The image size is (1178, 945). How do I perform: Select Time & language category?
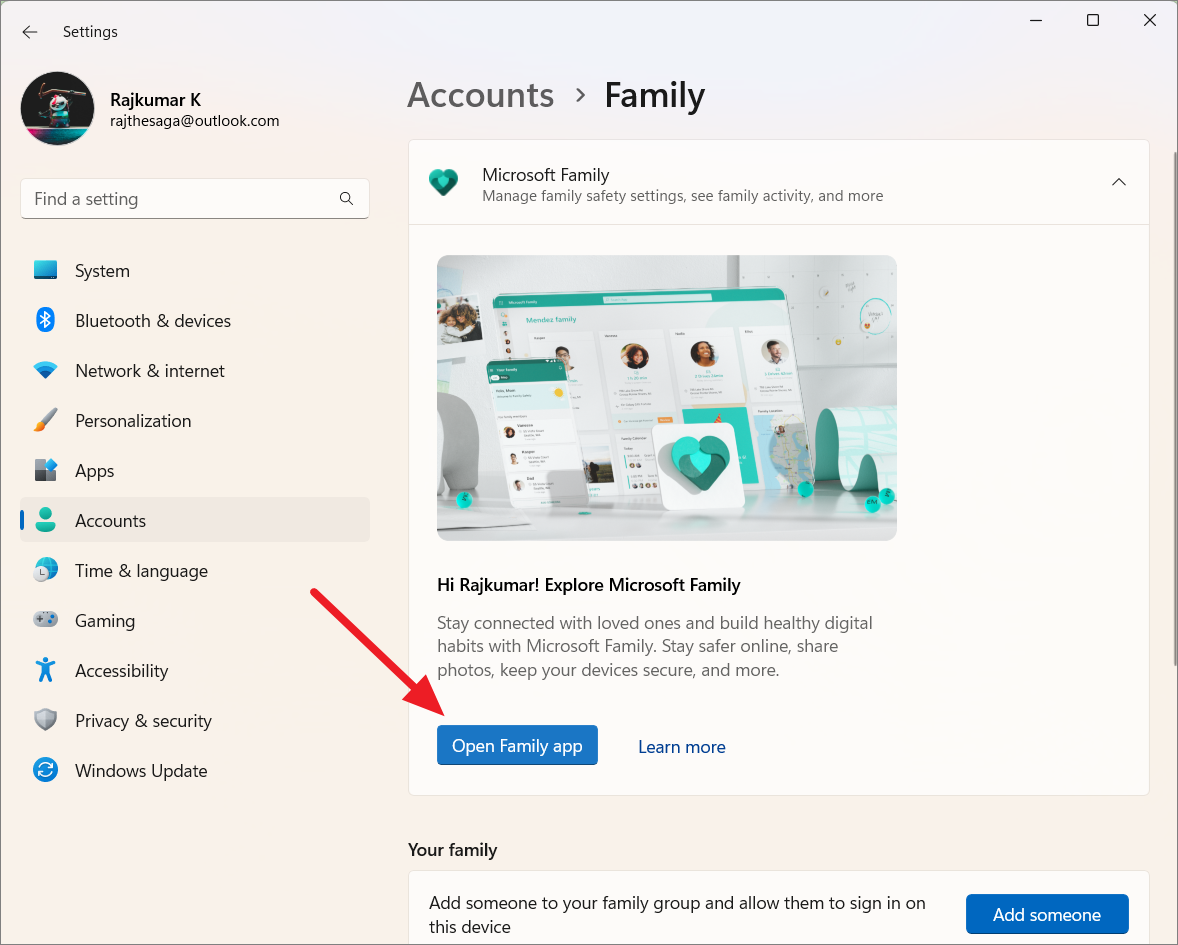coord(195,570)
